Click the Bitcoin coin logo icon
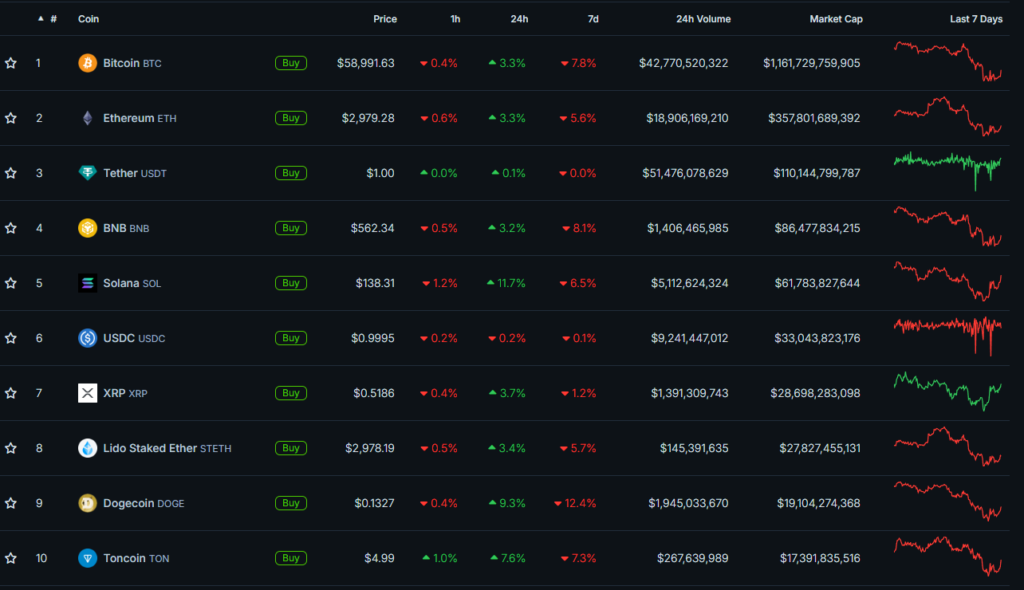 click(88, 63)
